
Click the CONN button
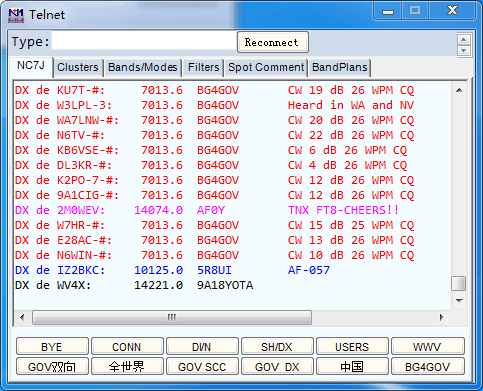[x=127, y=347]
